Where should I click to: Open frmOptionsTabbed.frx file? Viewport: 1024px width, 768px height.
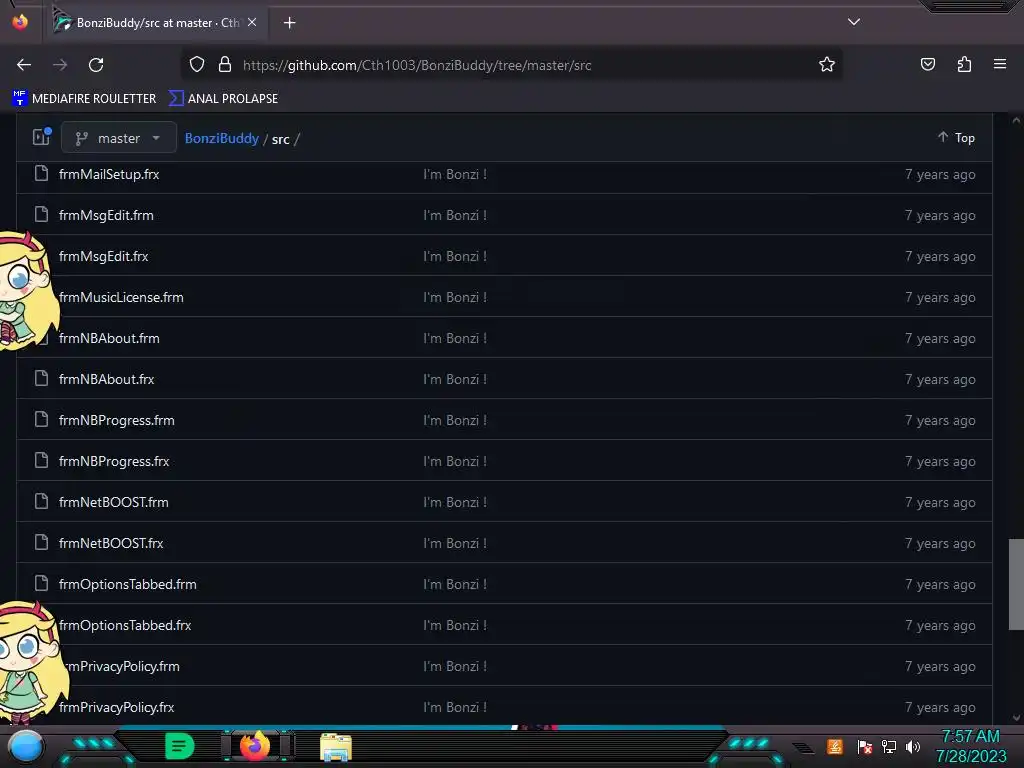click(x=125, y=626)
